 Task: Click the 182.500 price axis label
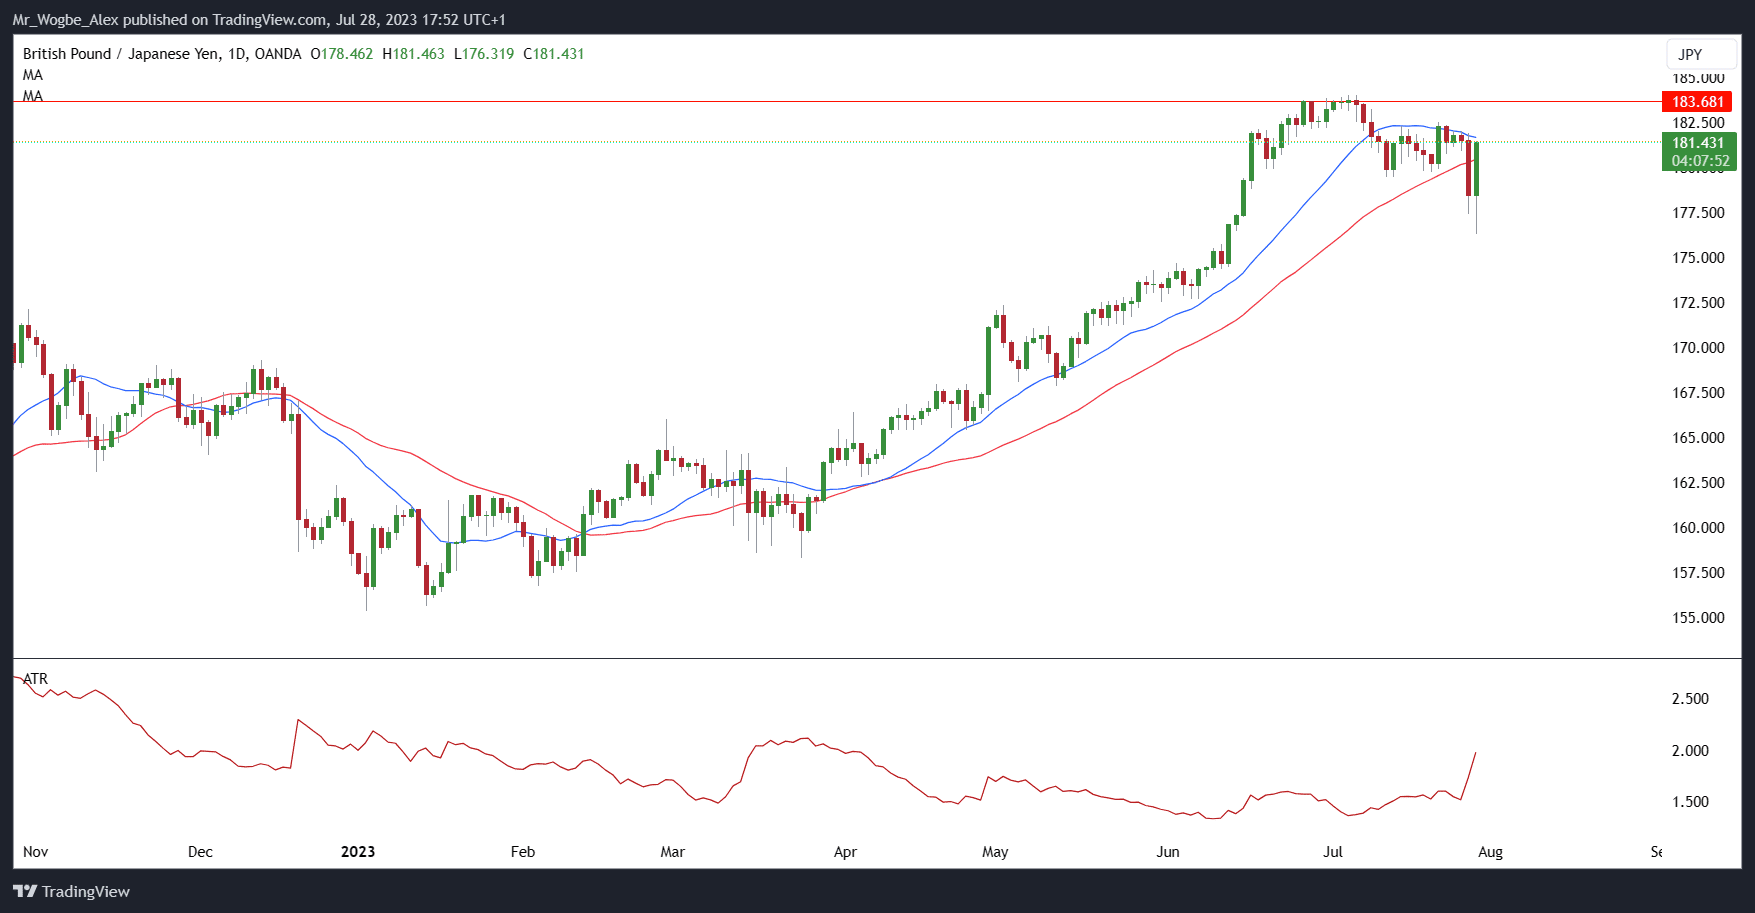(1698, 122)
